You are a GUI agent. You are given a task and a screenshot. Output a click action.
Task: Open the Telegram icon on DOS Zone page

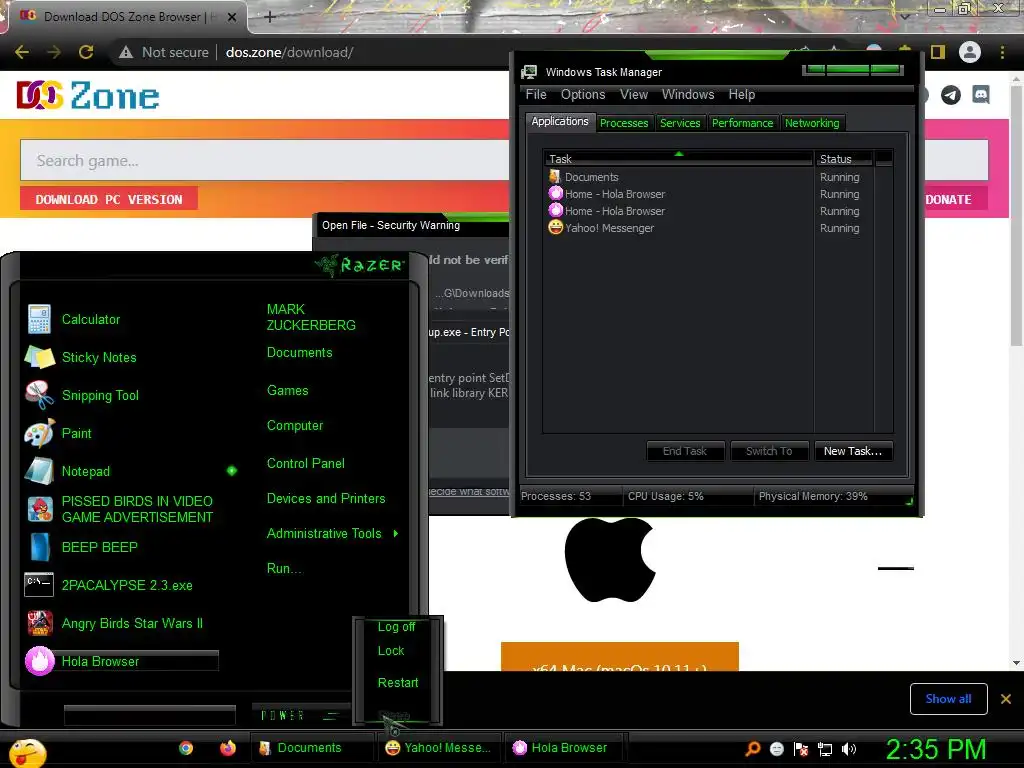[951, 95]
